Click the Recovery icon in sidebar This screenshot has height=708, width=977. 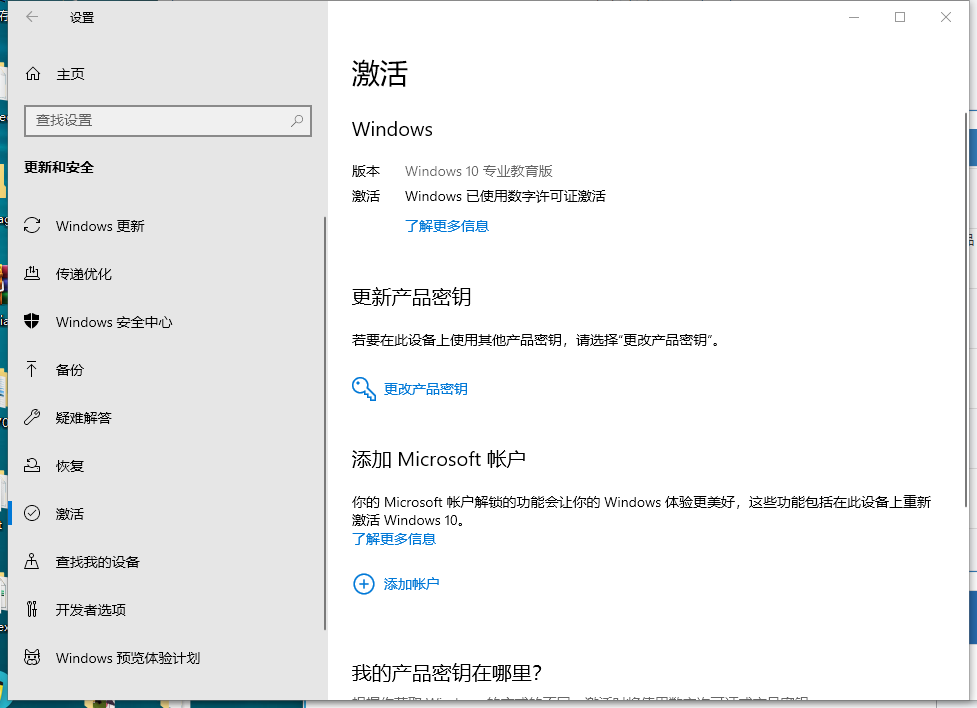click(33, 466)
